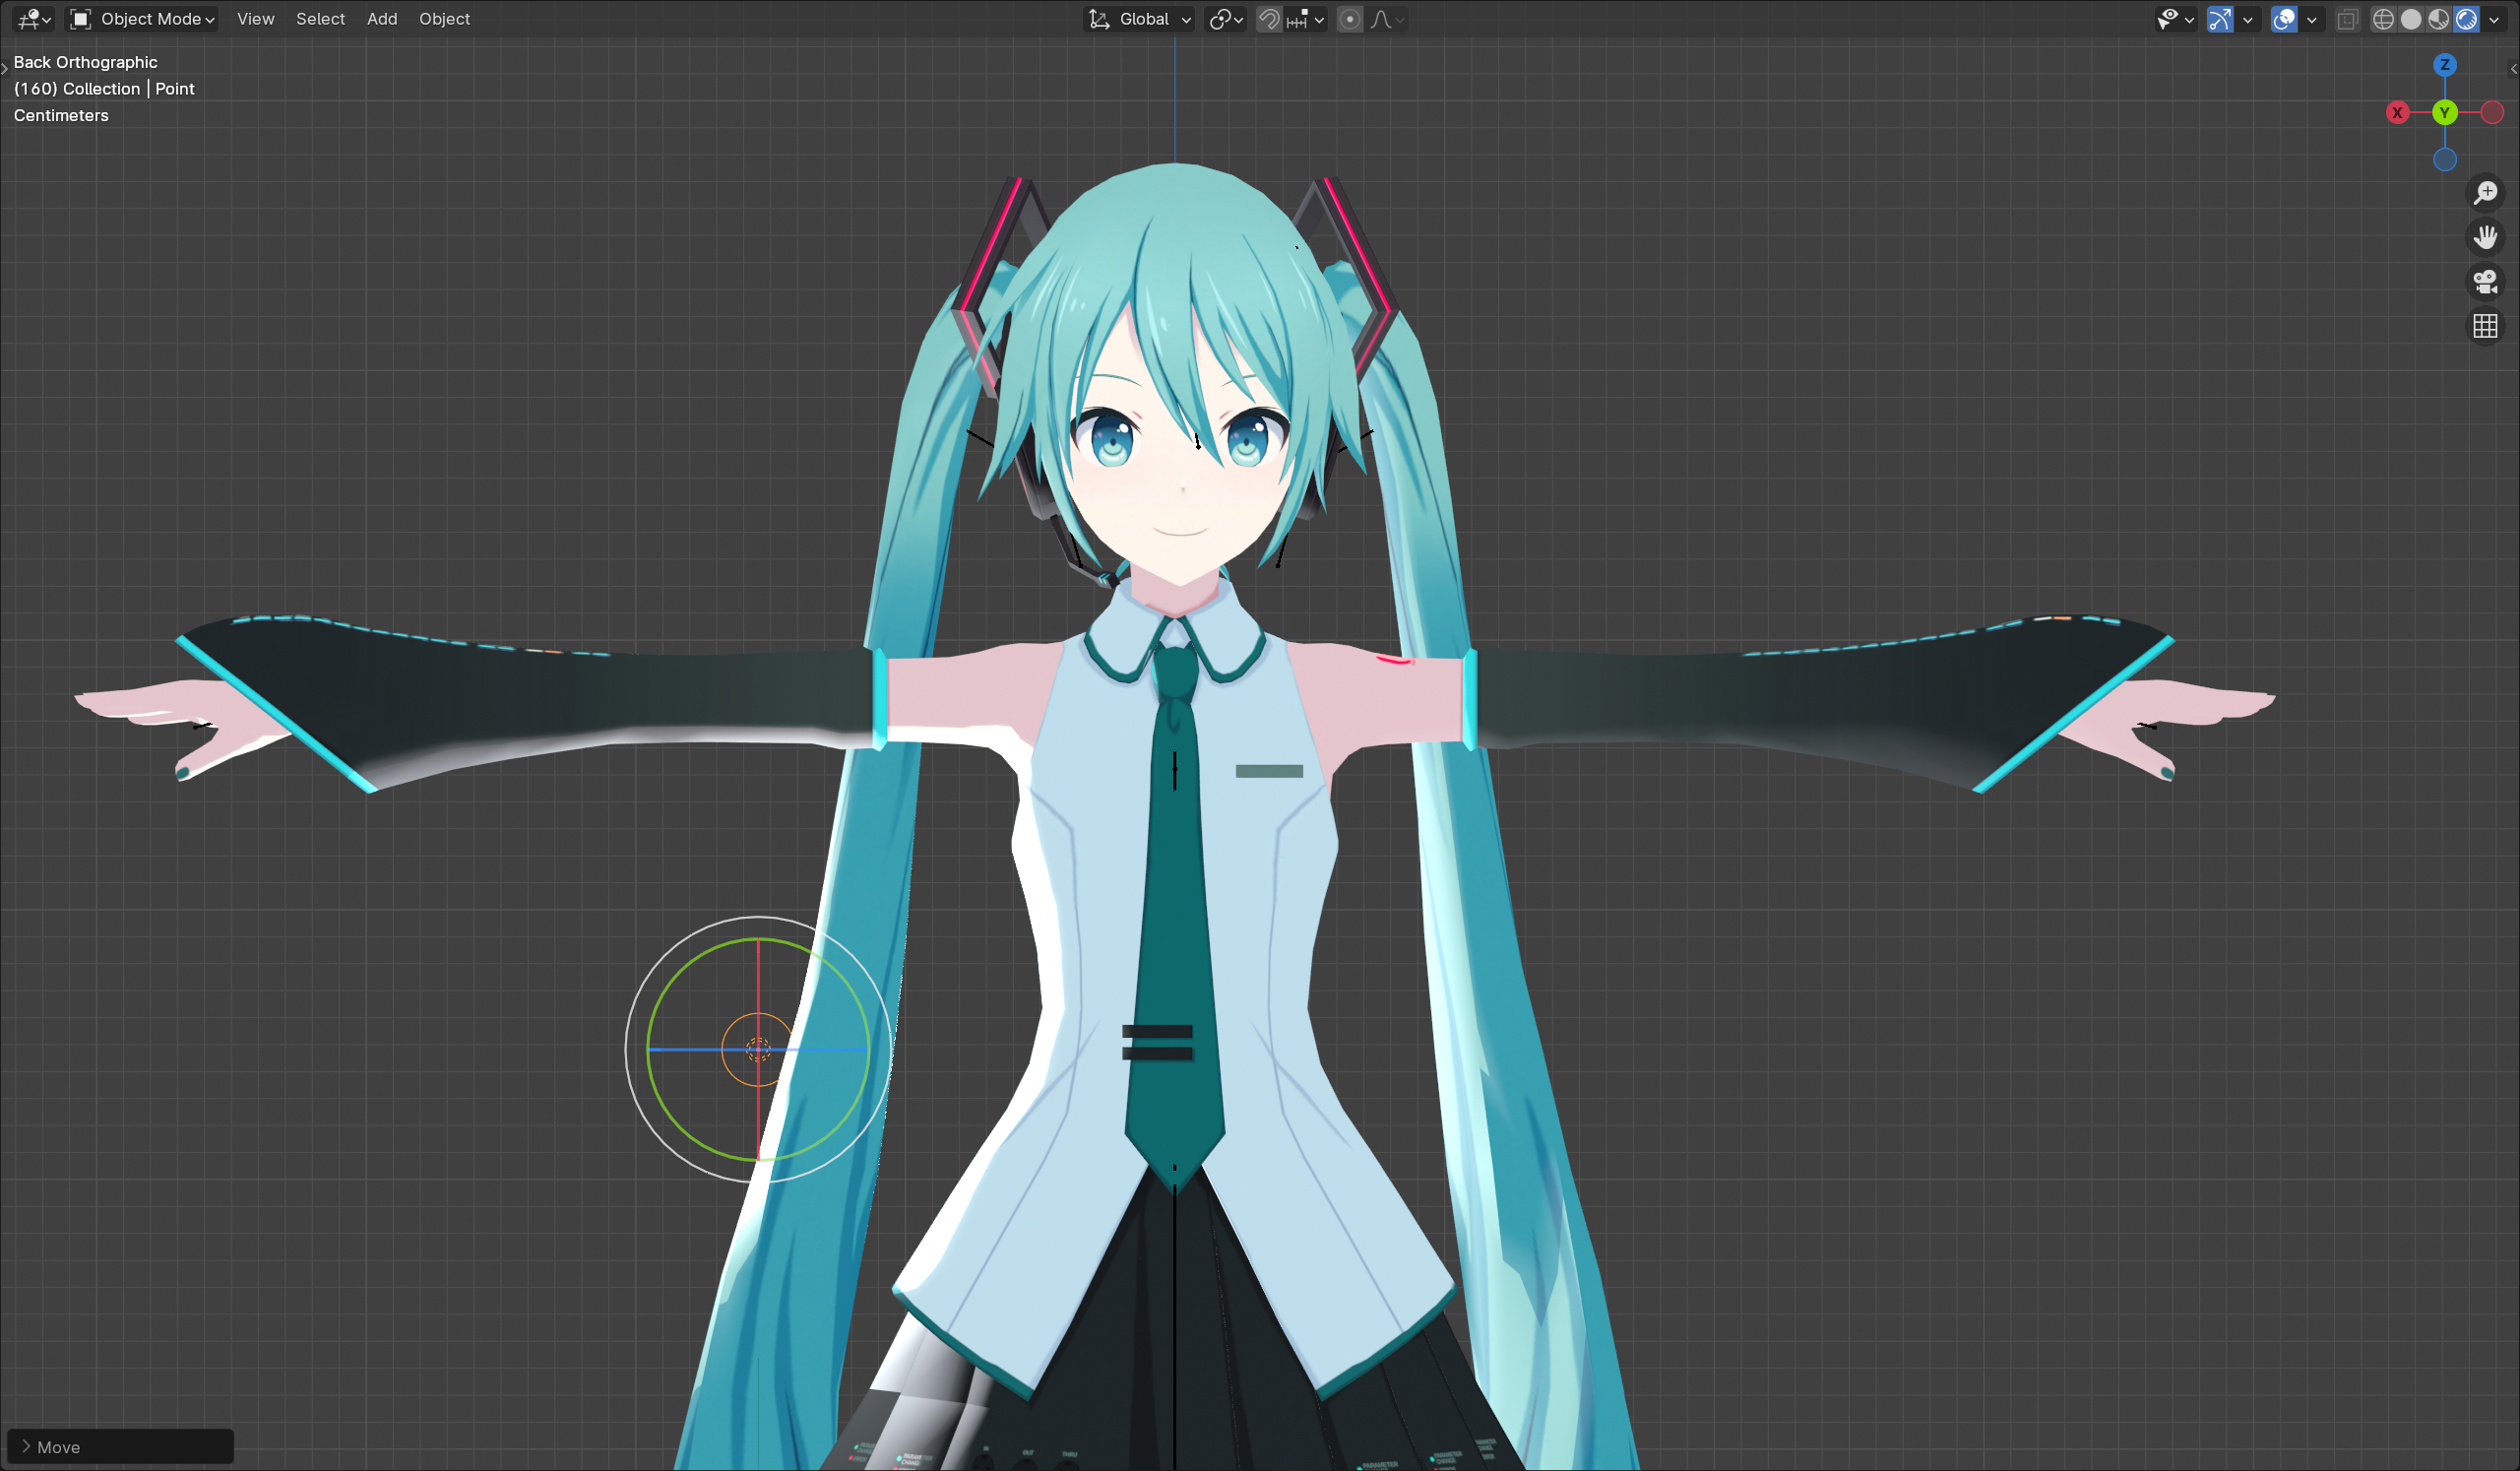Image resolution: width=2520 pixels, height=1471 pixels.
Task: Expand the overlays options dropdown
Action: (2312, 19)
